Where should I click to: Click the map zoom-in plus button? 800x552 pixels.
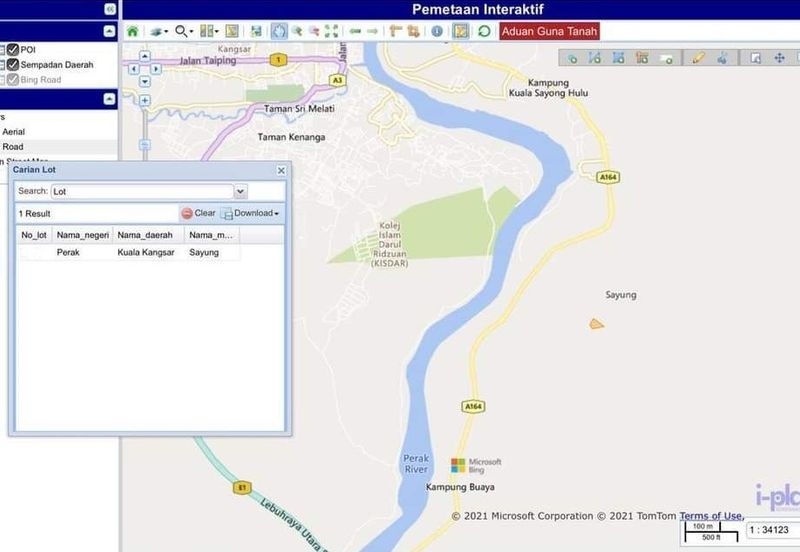145,100
